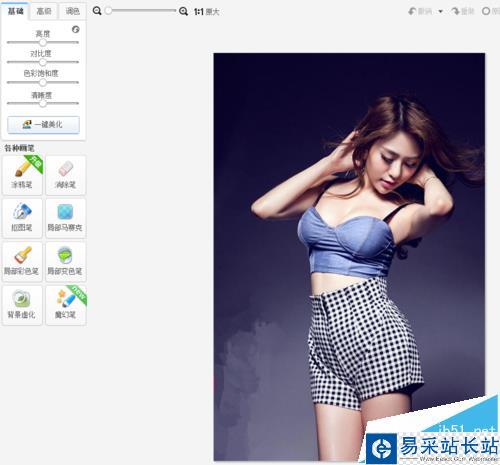
Task: Click the zoom level slider track
Action: pyautogui.click(x=141, y=11)
